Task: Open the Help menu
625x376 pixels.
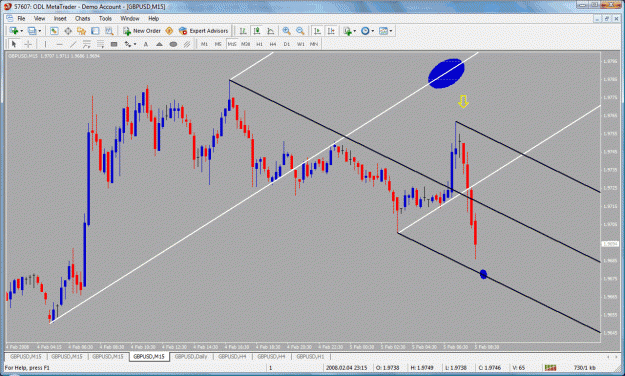Action: 153,18
